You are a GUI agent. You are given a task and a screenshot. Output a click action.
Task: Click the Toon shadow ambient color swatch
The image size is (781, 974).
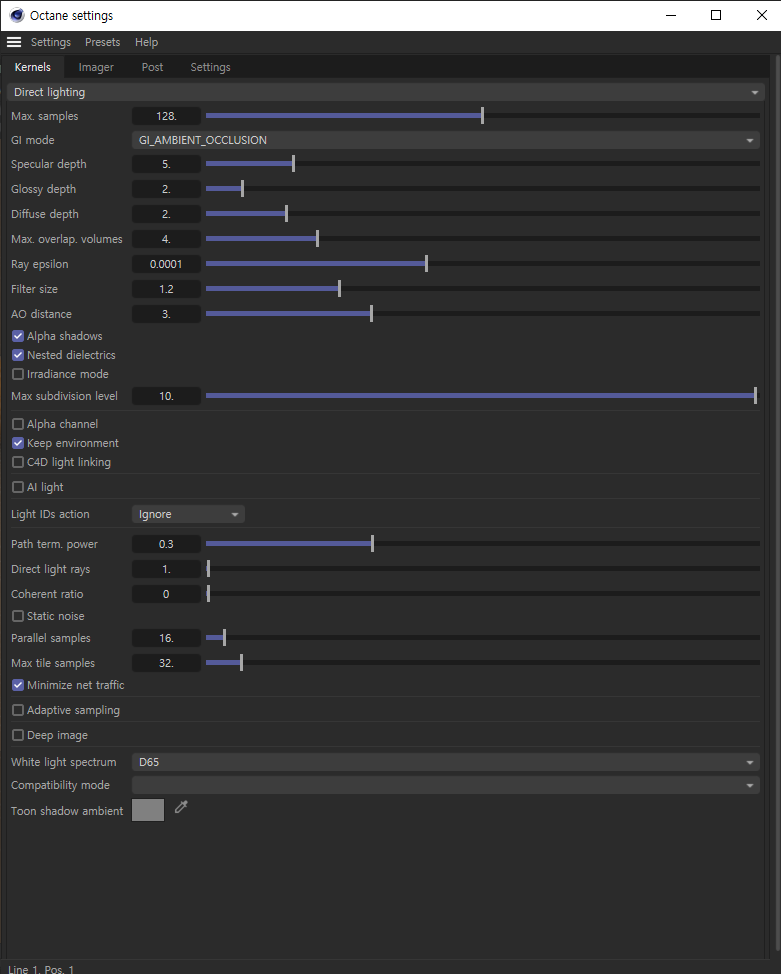click(148, 810)
